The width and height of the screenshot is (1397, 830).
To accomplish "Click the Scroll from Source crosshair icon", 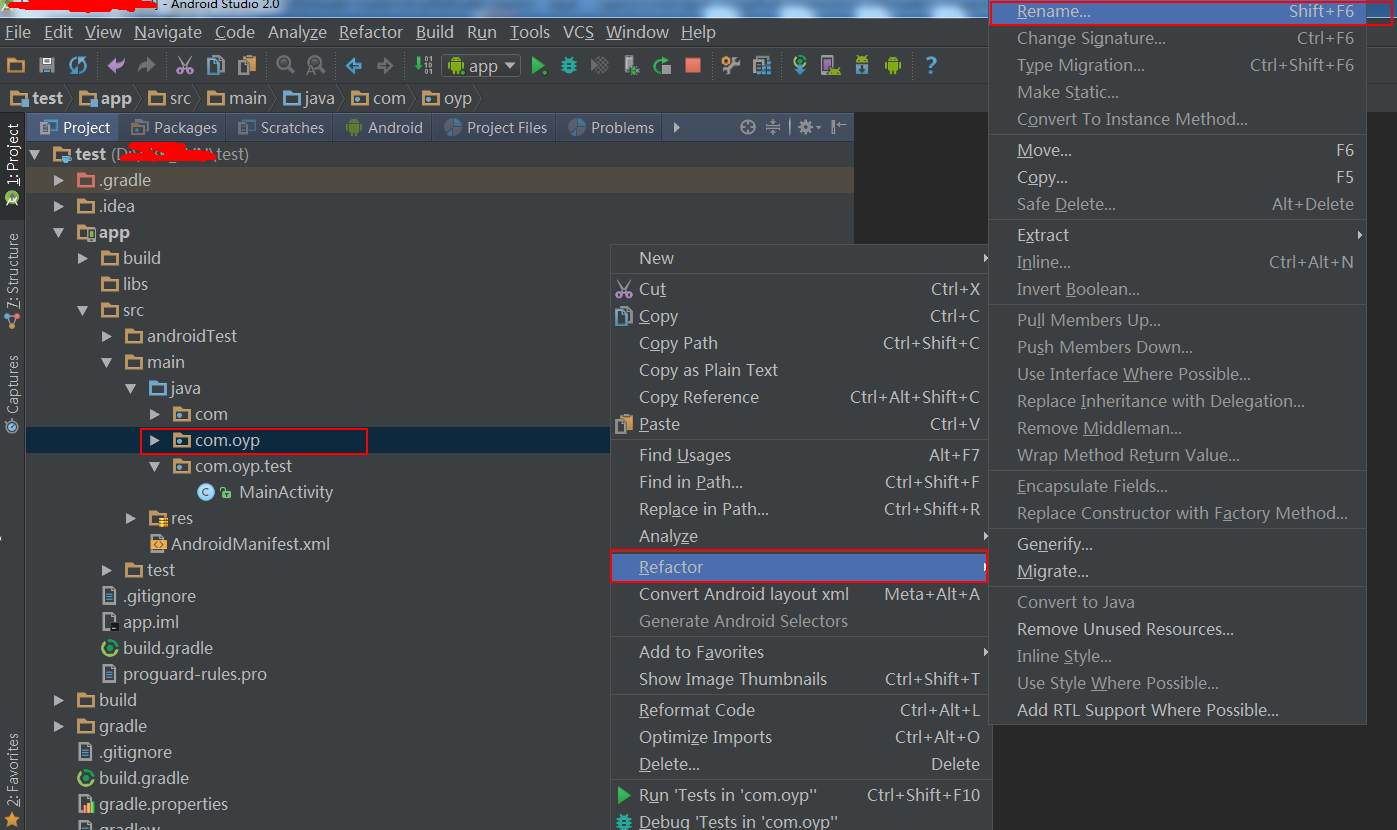I will (x=748, y=127).
